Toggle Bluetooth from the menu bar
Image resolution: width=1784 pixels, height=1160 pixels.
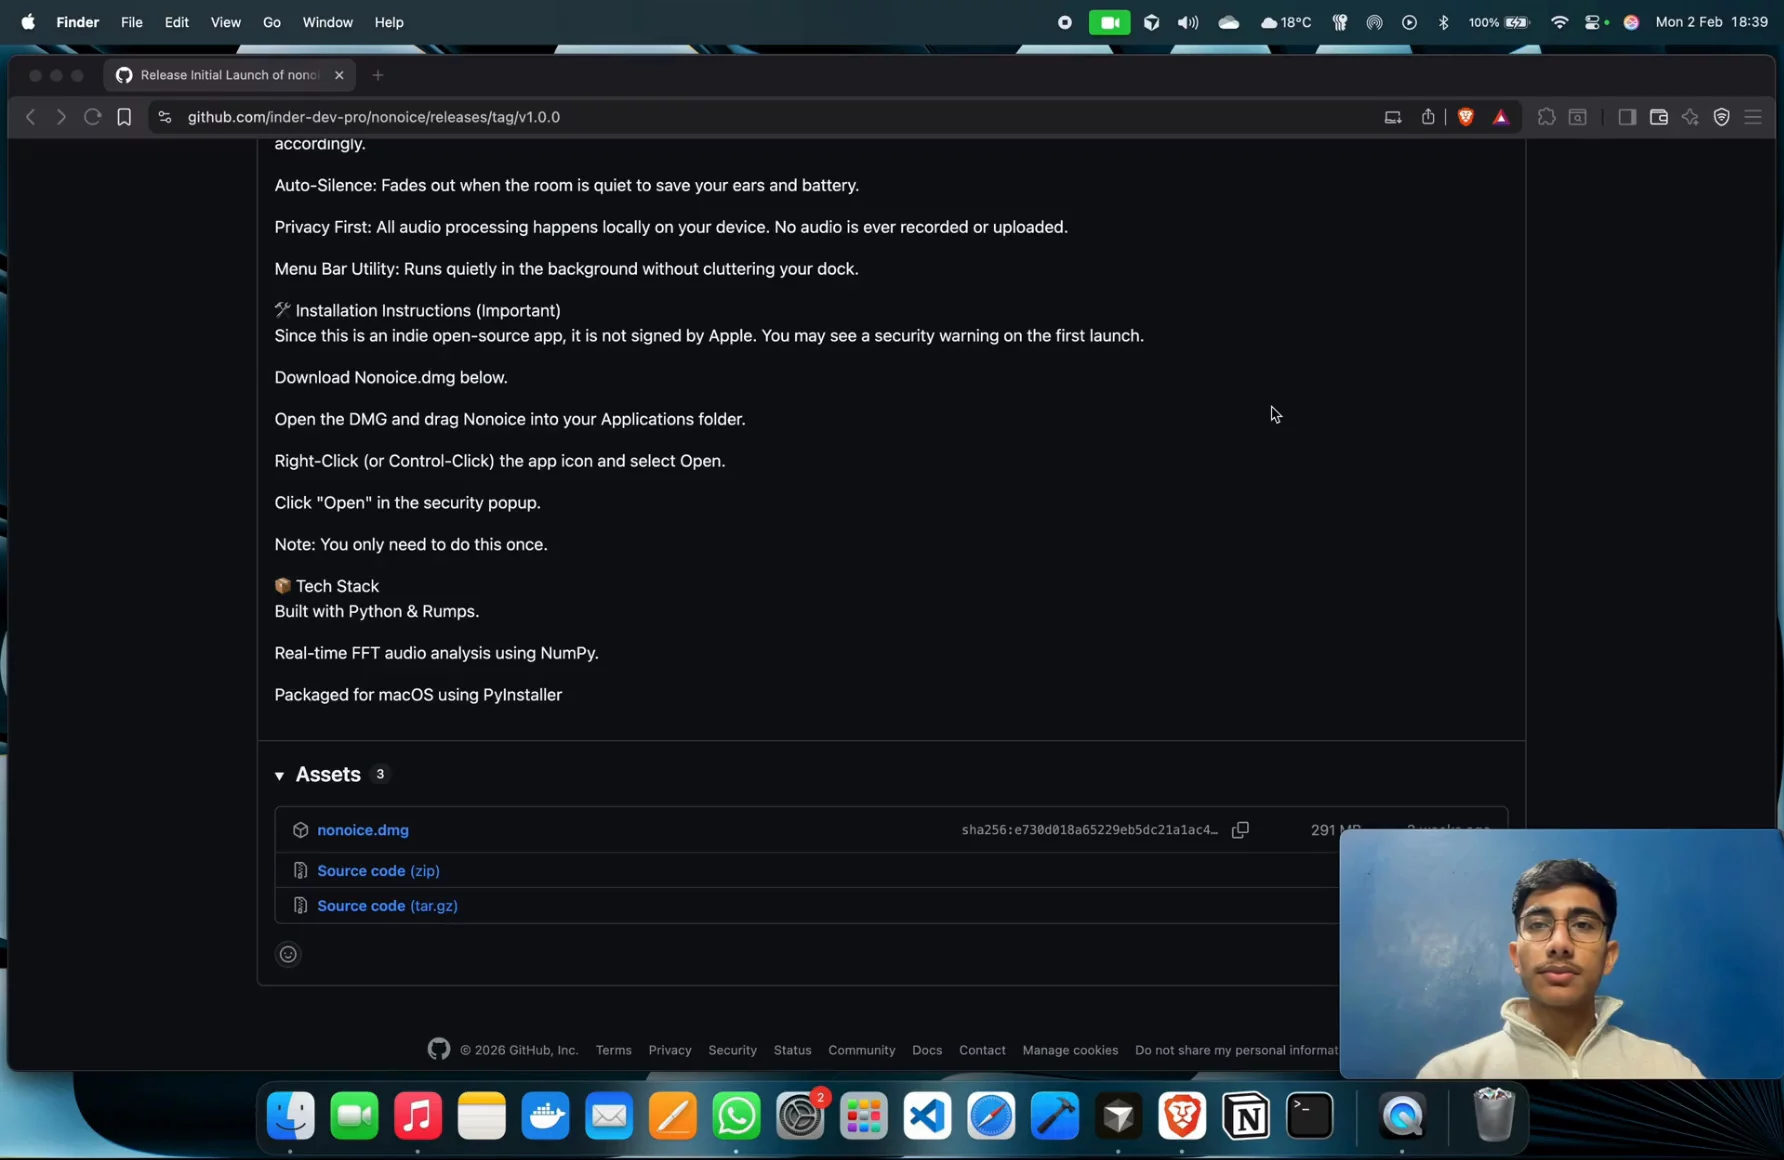(x=1443, y=22)
